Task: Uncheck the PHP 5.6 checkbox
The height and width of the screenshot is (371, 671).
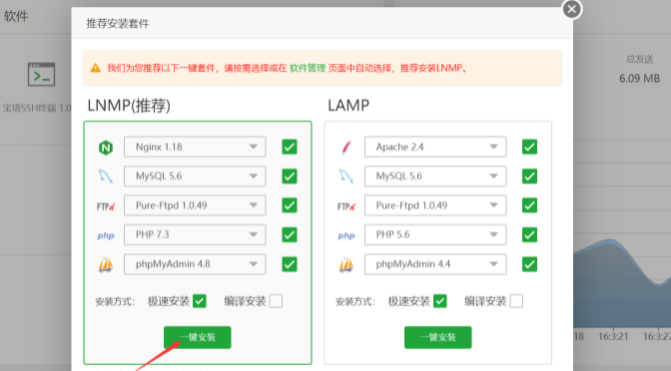Action: pyautogui.click(x=529, y=234)
